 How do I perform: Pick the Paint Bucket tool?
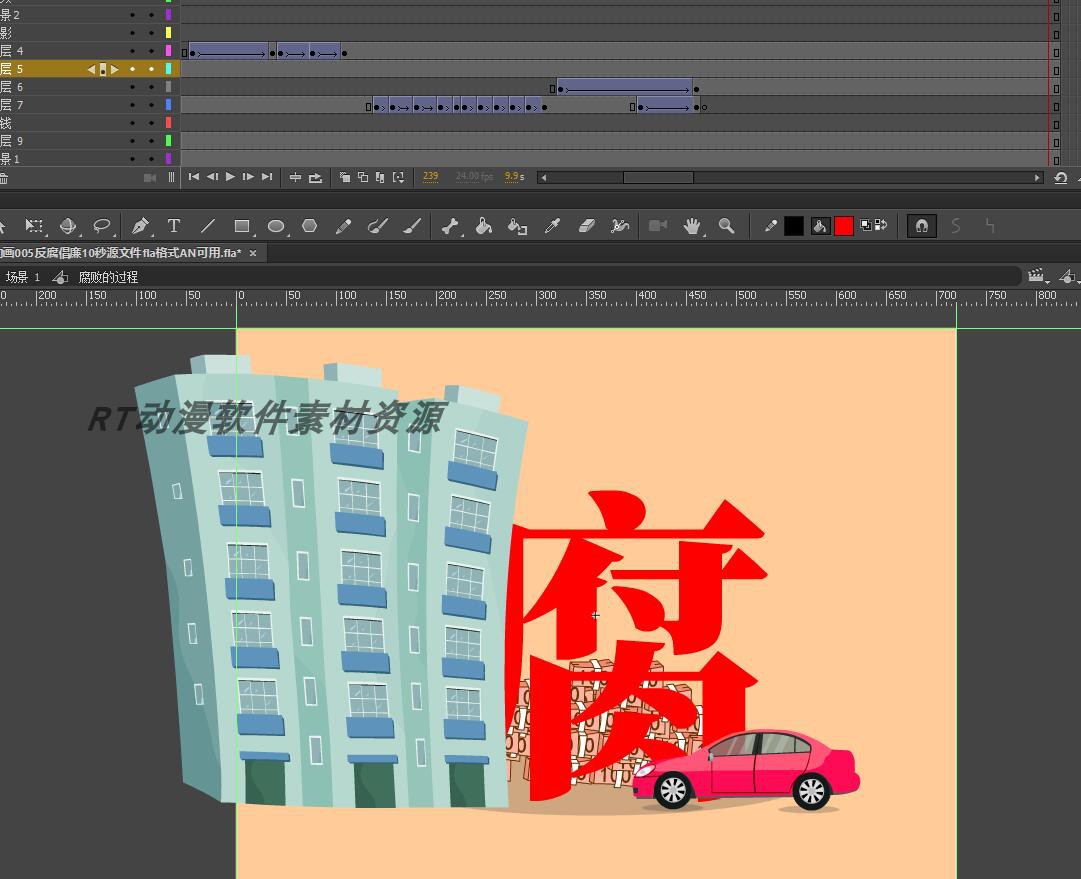click(484, 226)
